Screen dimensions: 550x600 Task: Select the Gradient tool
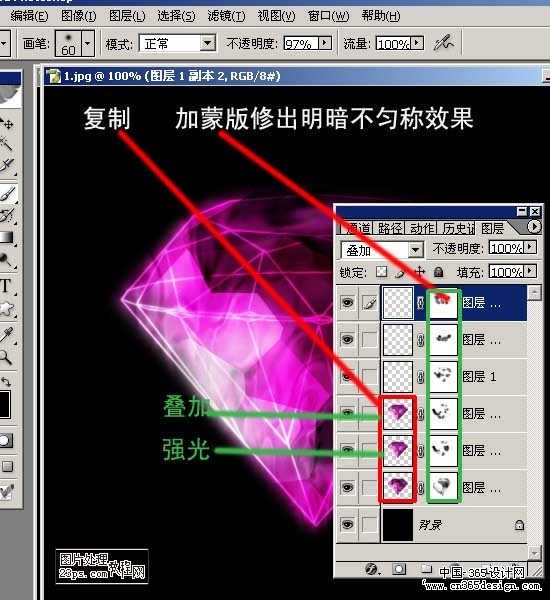pyautogui.click(x=6, y=238)
